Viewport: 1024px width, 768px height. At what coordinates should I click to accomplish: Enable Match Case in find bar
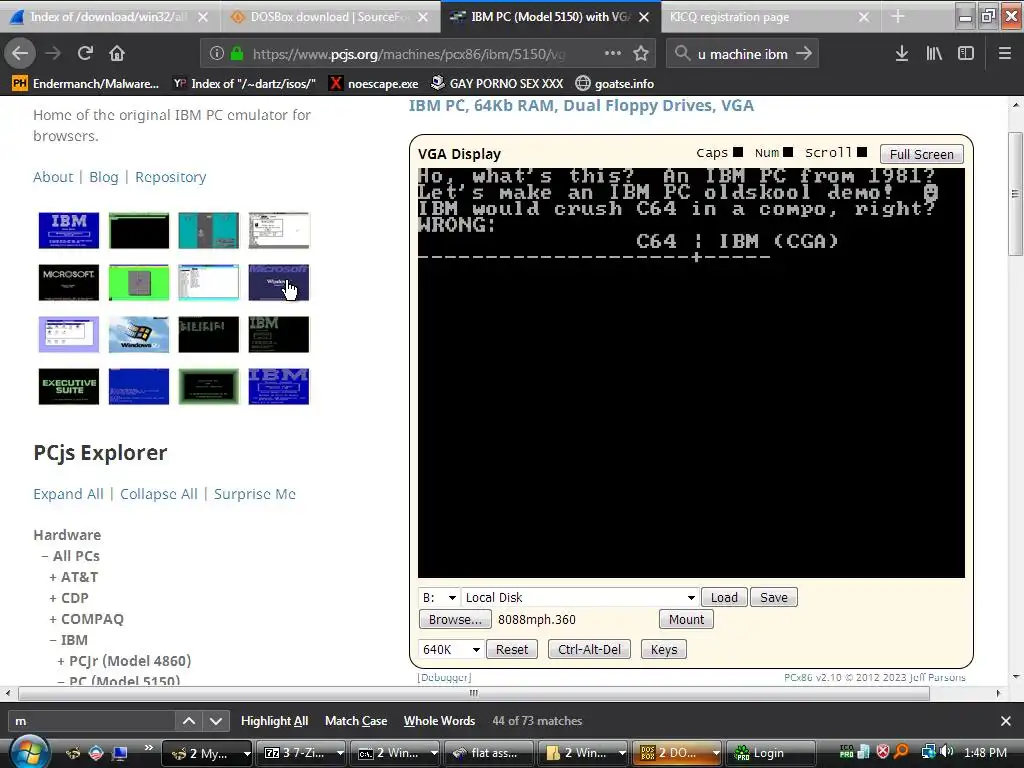(x=356, y=721)
